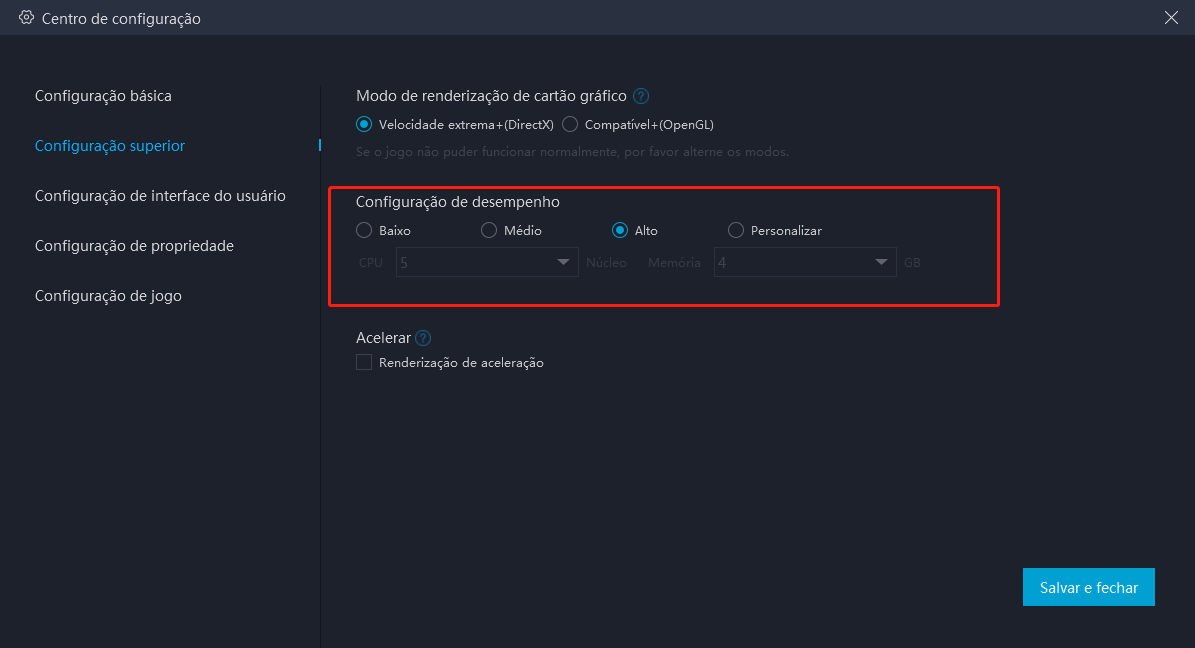This screenshot has width=1195, height=648.
Task: Click the Salvar e fechar button
Action: [1089, 587]
